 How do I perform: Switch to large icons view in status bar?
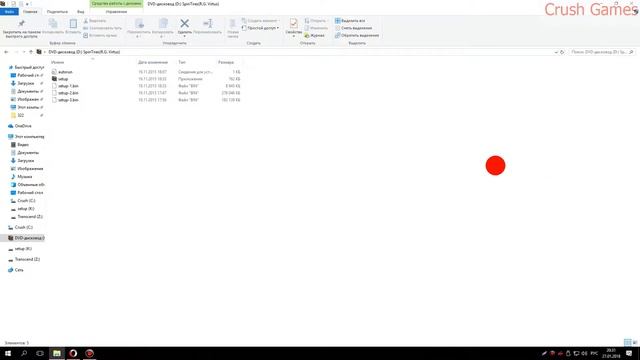[635, 342]
